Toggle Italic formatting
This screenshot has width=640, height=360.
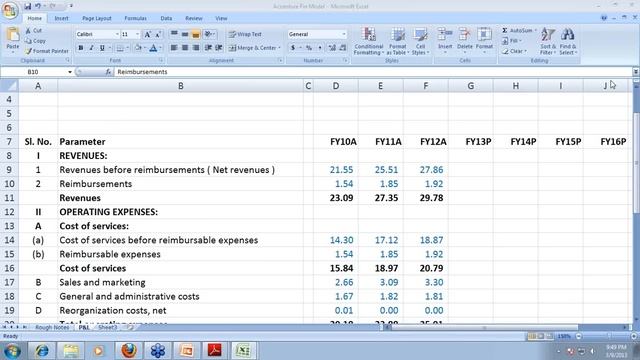click(x=91, y=48)
